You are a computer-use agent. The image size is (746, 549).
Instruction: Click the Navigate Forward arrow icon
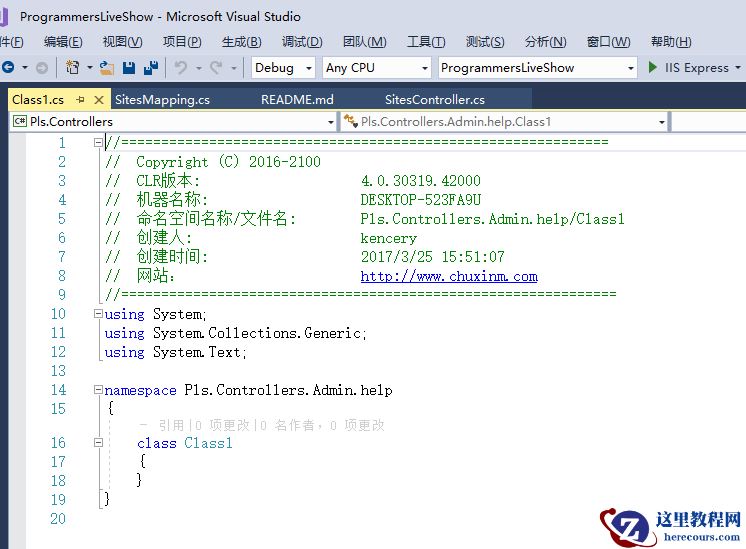click(42, 68)
